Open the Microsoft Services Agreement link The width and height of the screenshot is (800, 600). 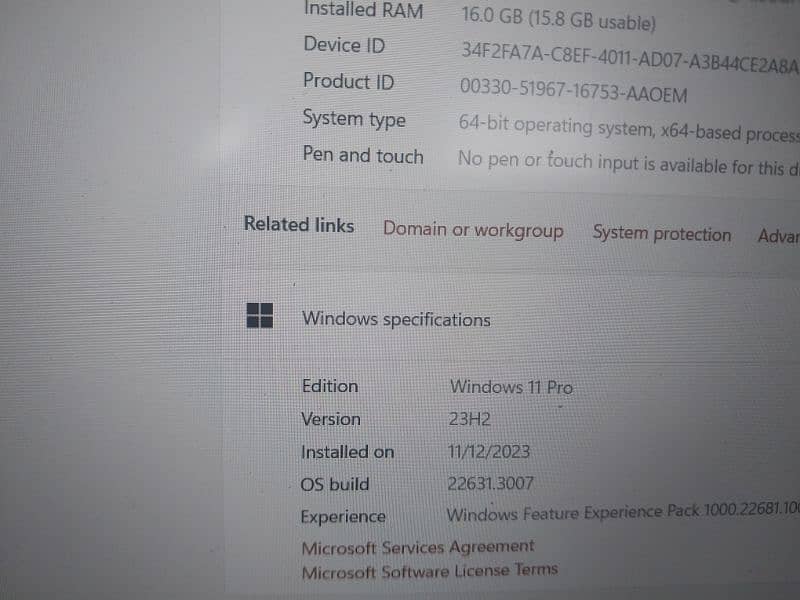(x=418, y=547)
